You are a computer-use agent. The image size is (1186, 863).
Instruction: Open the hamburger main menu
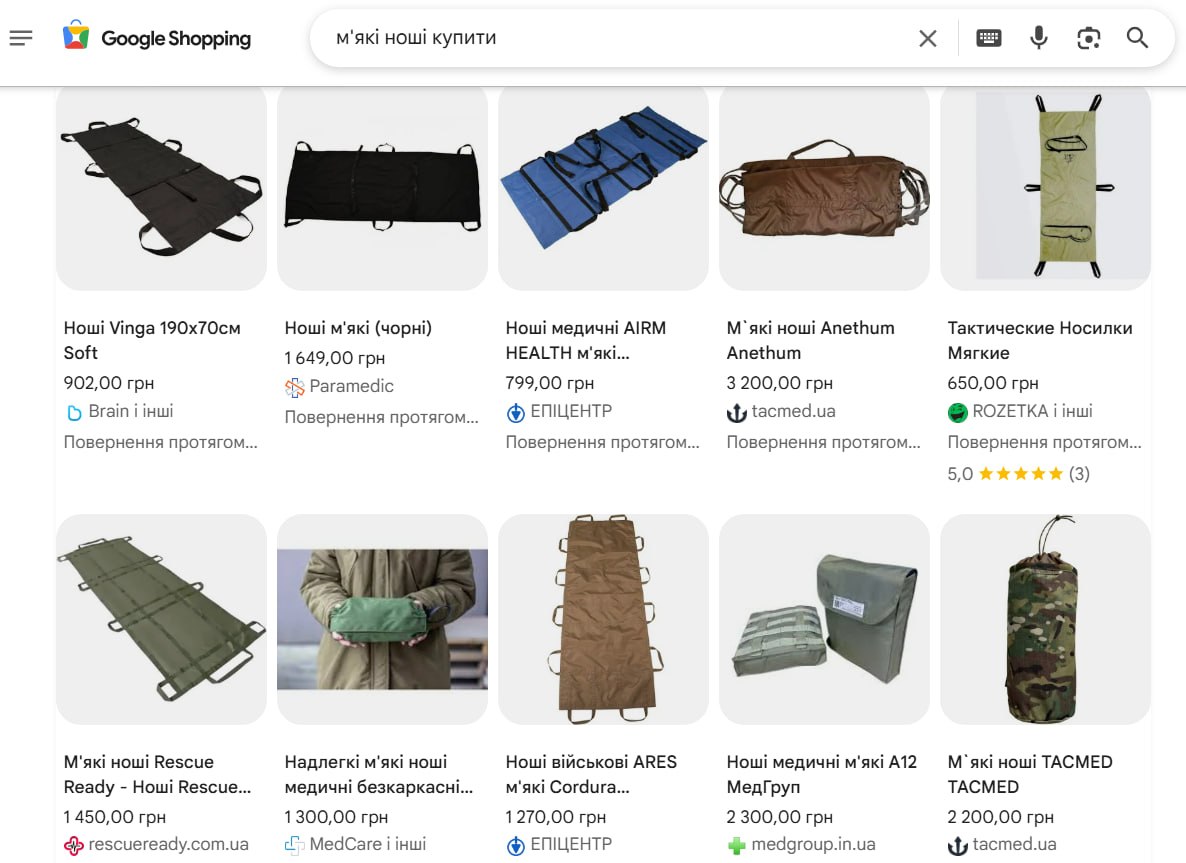tap(21, 38)
